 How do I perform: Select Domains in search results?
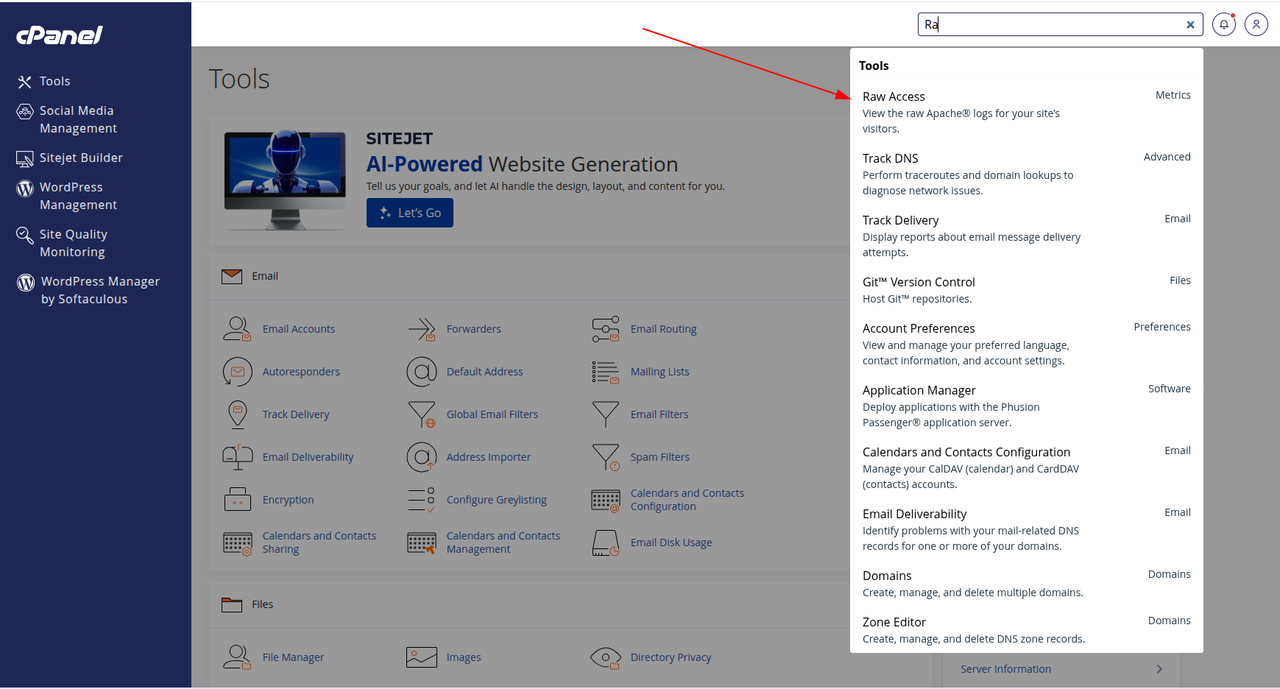click(1027, 583)
